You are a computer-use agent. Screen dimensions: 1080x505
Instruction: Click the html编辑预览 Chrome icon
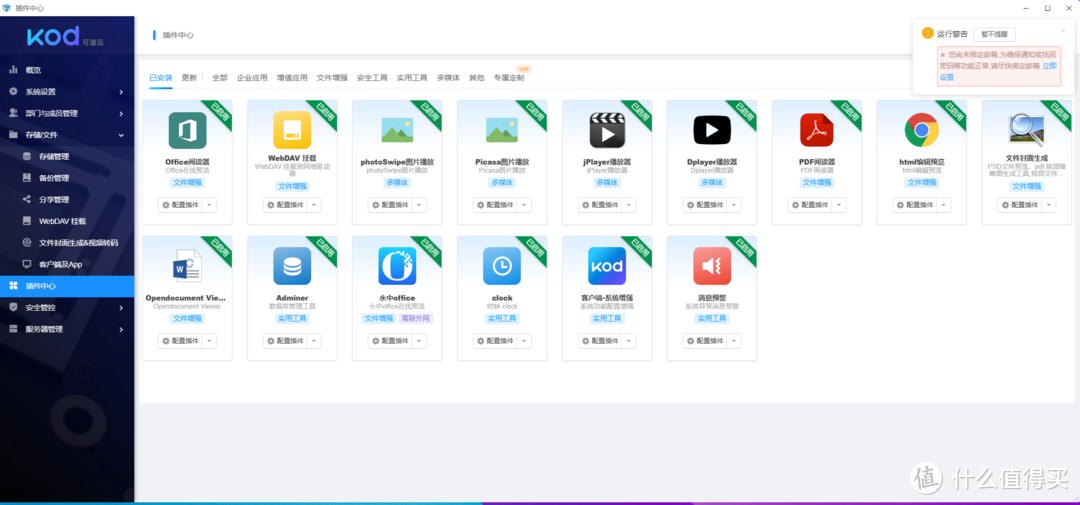[x=922, y=130]
